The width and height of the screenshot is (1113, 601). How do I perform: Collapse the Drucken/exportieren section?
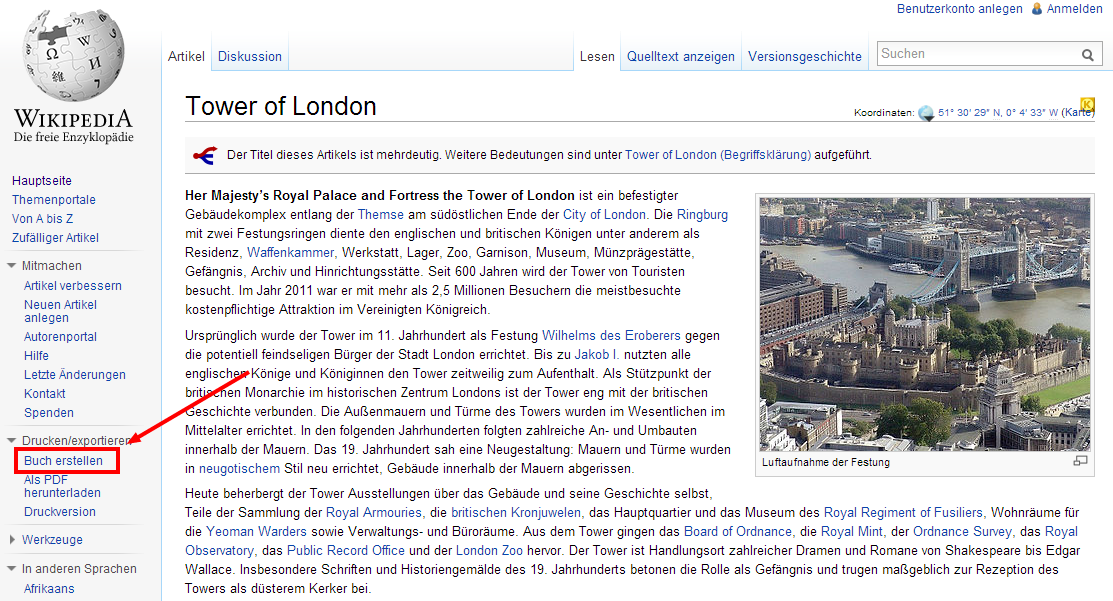[x=12, y=441]
